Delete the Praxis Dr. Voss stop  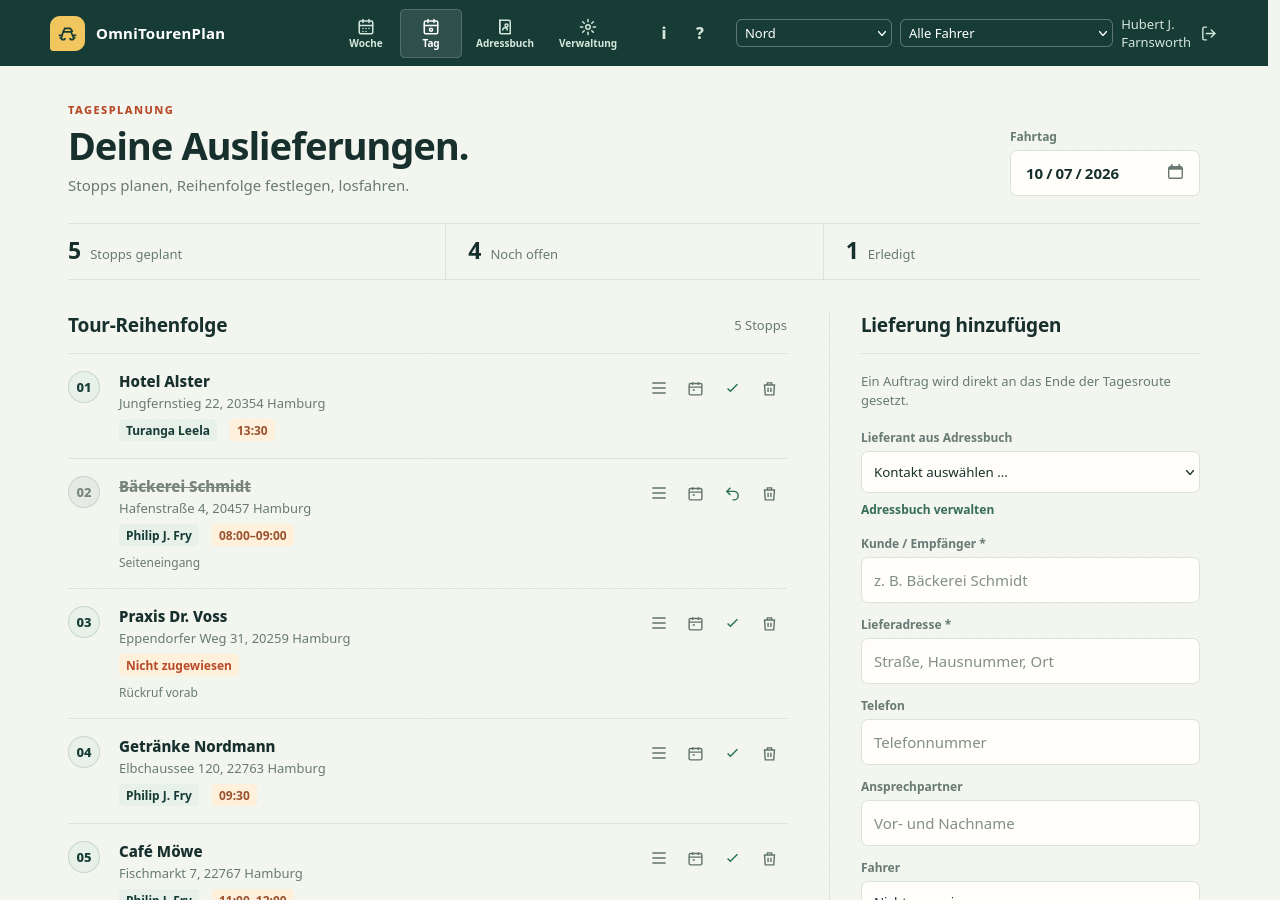point(769,623)
